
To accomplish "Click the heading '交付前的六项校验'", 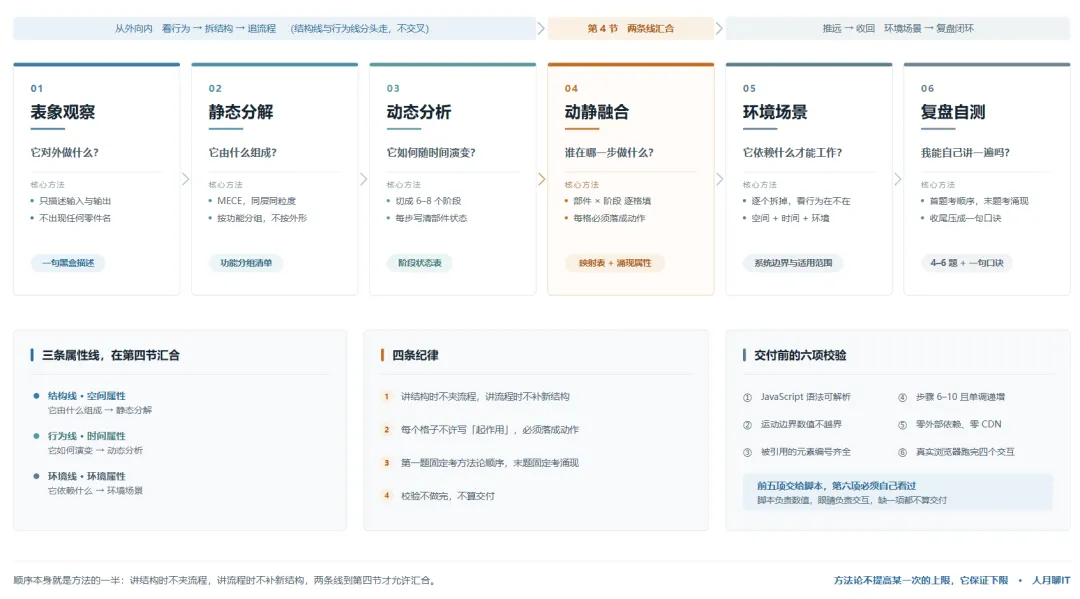I will pos(800,355).
